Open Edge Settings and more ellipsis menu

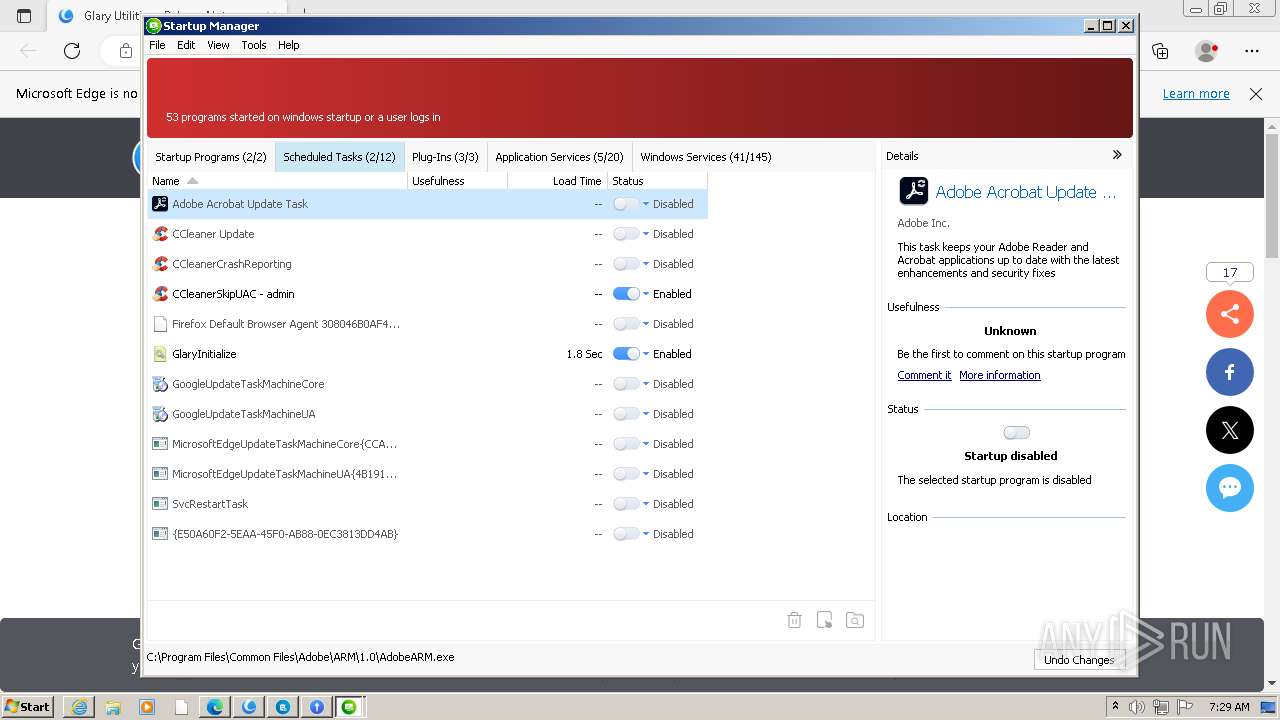pyautogui.click(x=1252, y=51)
